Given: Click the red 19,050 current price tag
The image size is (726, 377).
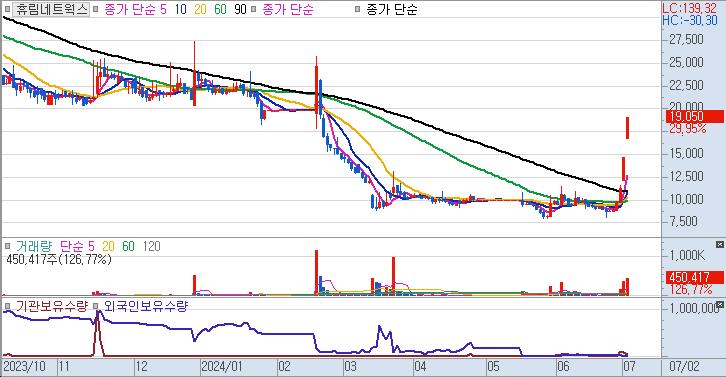Looking at the screenshot, I should point(695,116).
